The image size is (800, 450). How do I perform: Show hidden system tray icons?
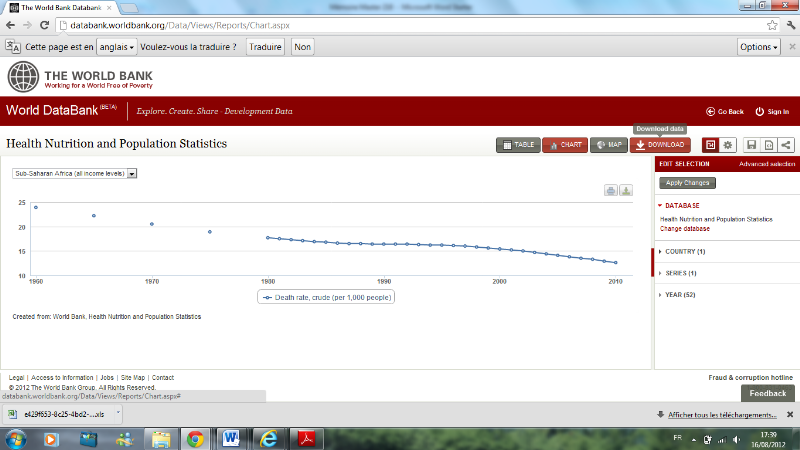coord(694,440)
